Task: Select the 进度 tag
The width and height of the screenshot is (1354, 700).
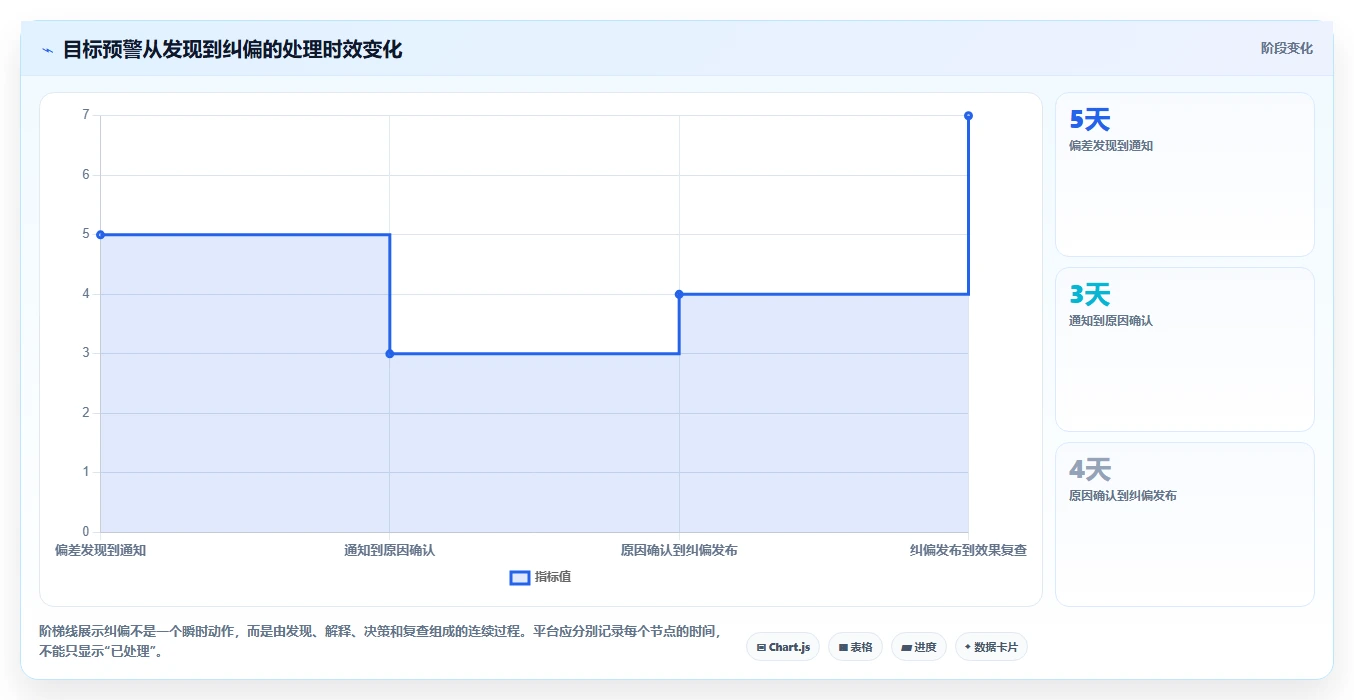Action: (x=918, y=647)
